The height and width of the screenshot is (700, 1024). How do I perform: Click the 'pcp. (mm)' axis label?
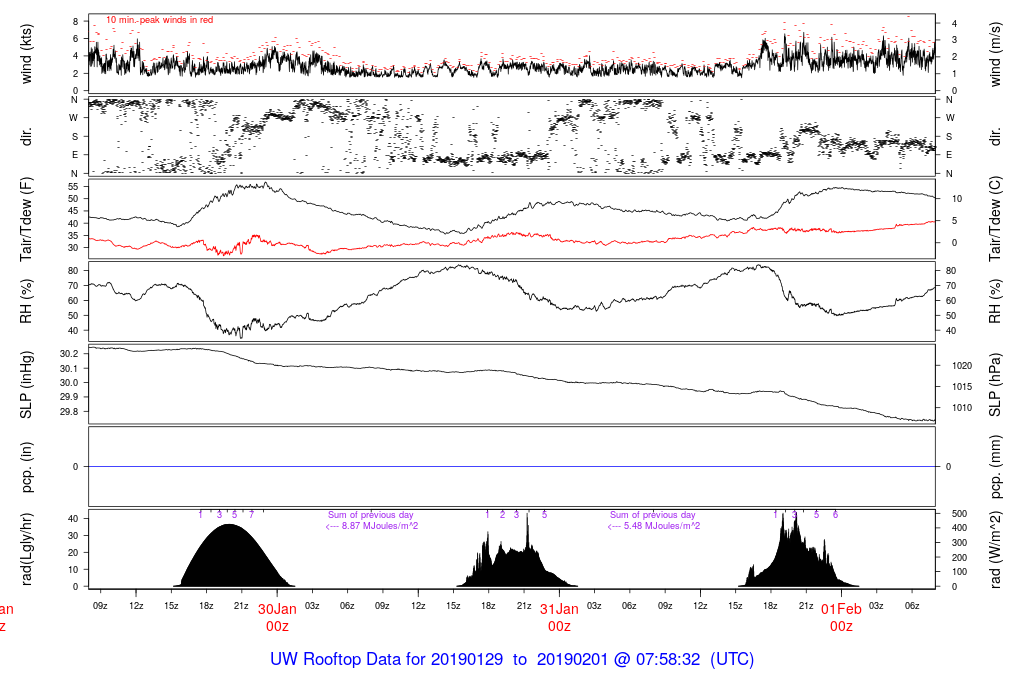[995, 466]
